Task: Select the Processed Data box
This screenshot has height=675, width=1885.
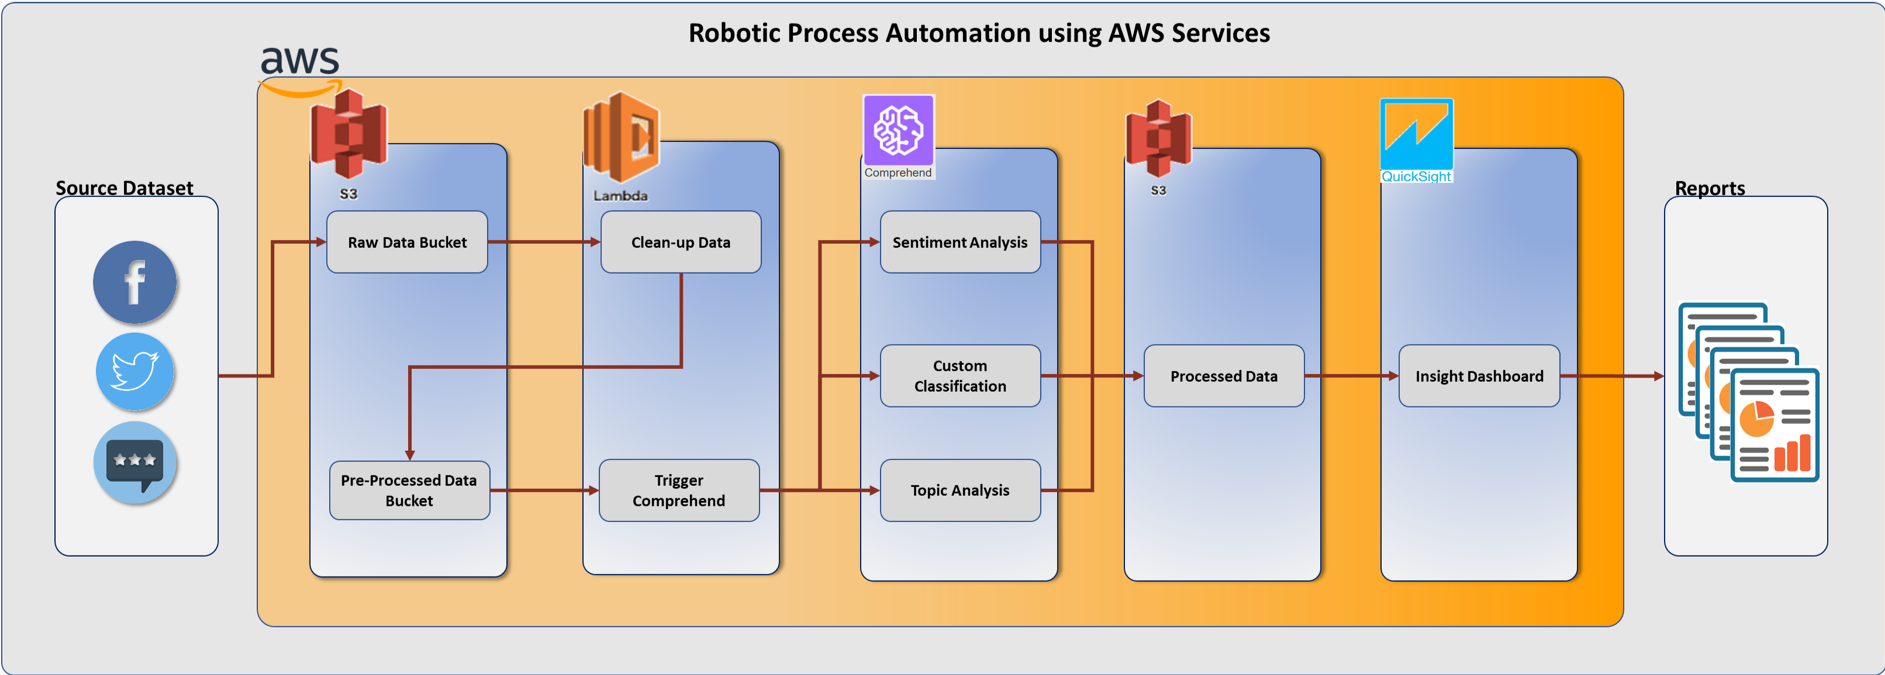Action: [x=1224, y=376]
